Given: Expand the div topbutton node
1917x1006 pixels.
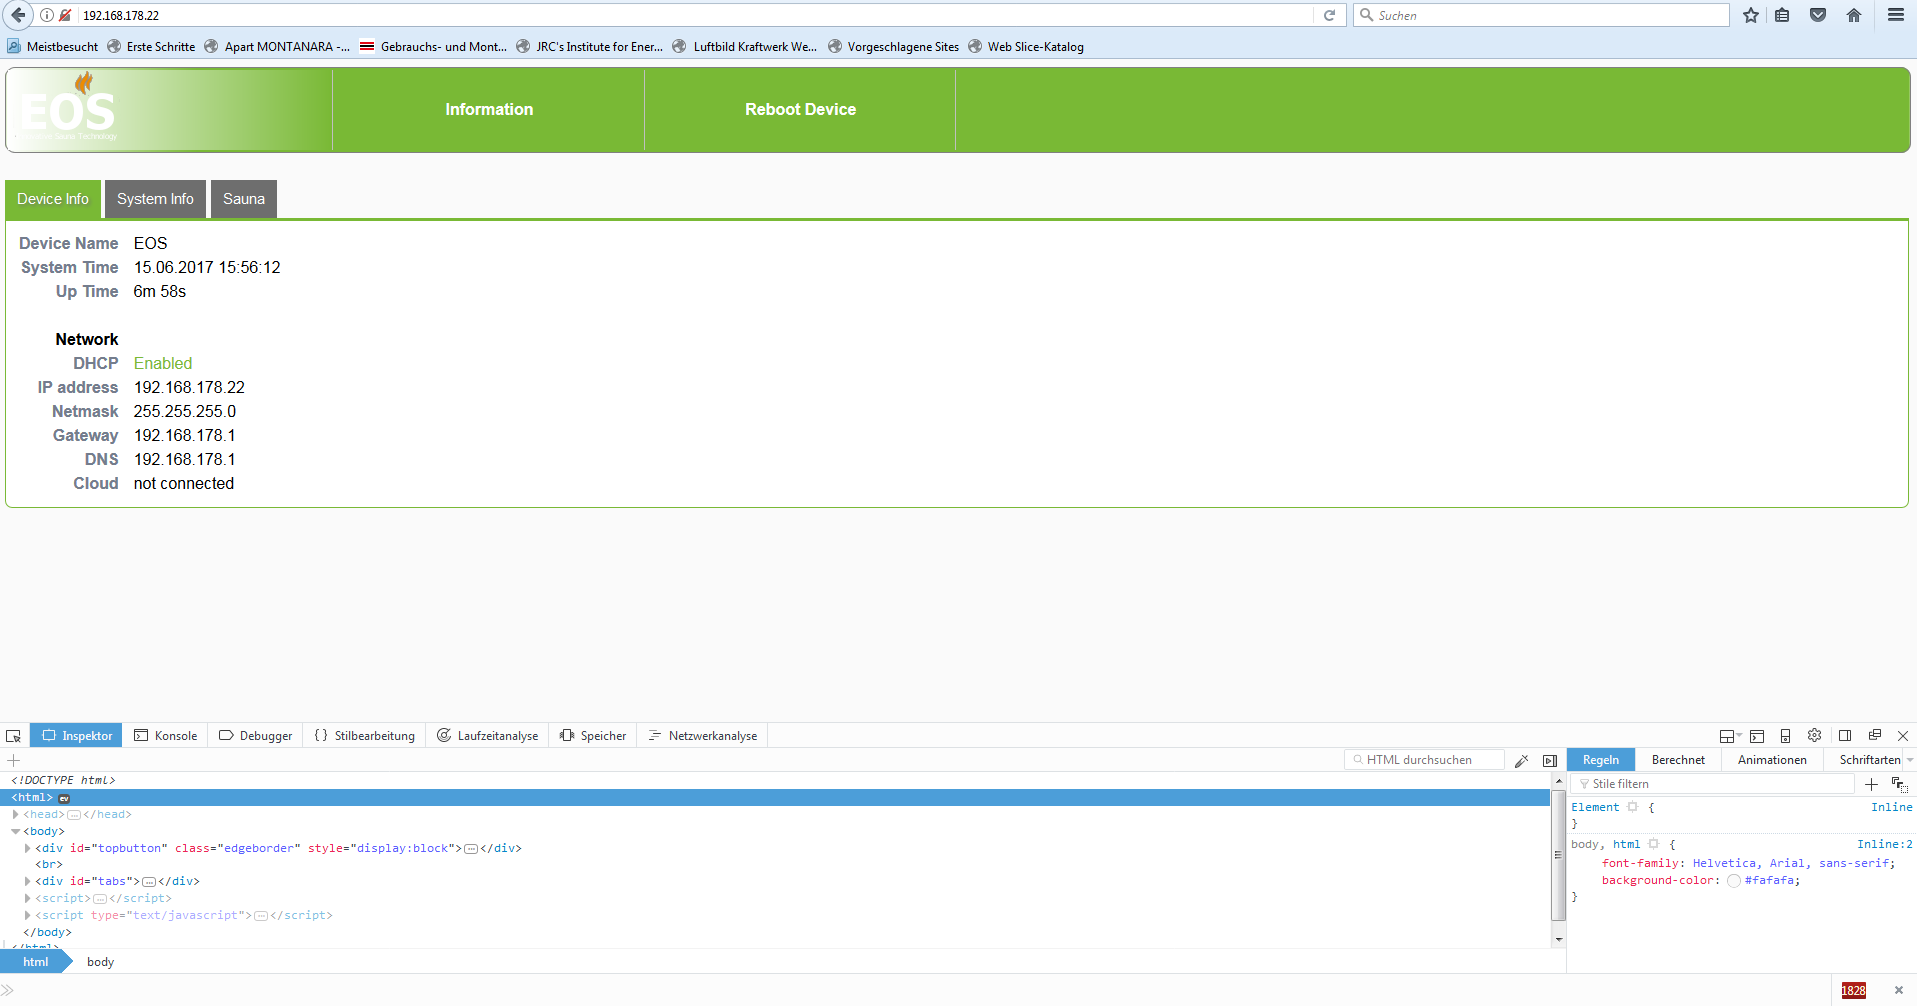Looking at the screenshot, I should (x=28, y=848).
